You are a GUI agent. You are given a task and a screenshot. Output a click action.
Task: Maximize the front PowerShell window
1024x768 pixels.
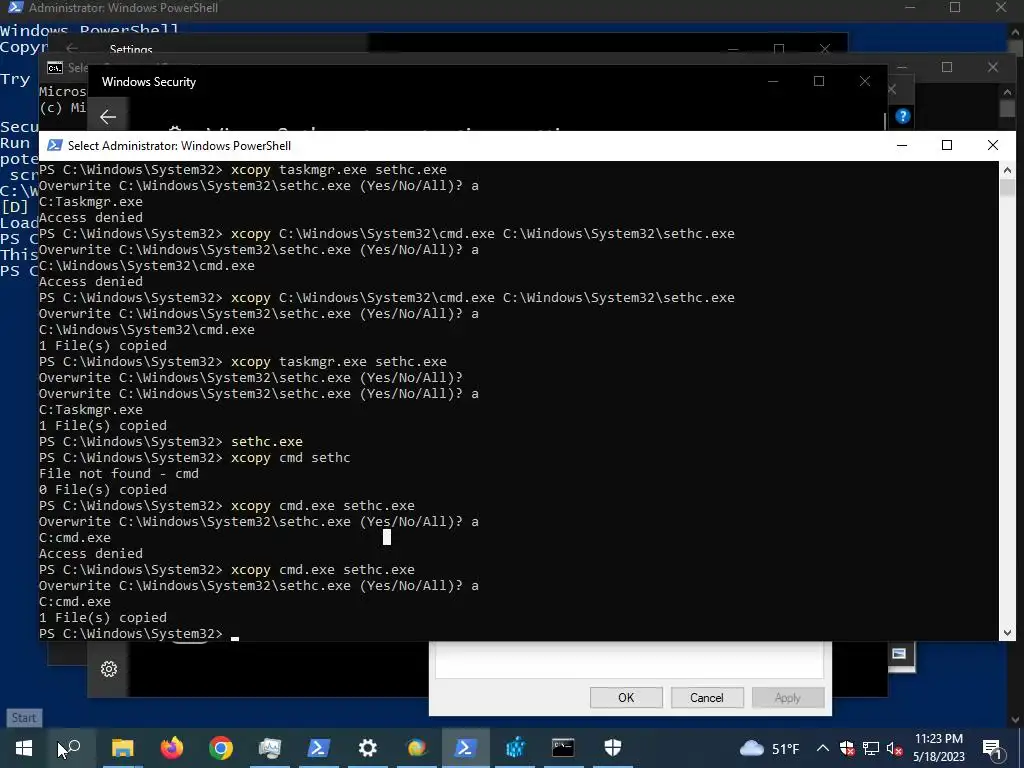pos(947,145)
